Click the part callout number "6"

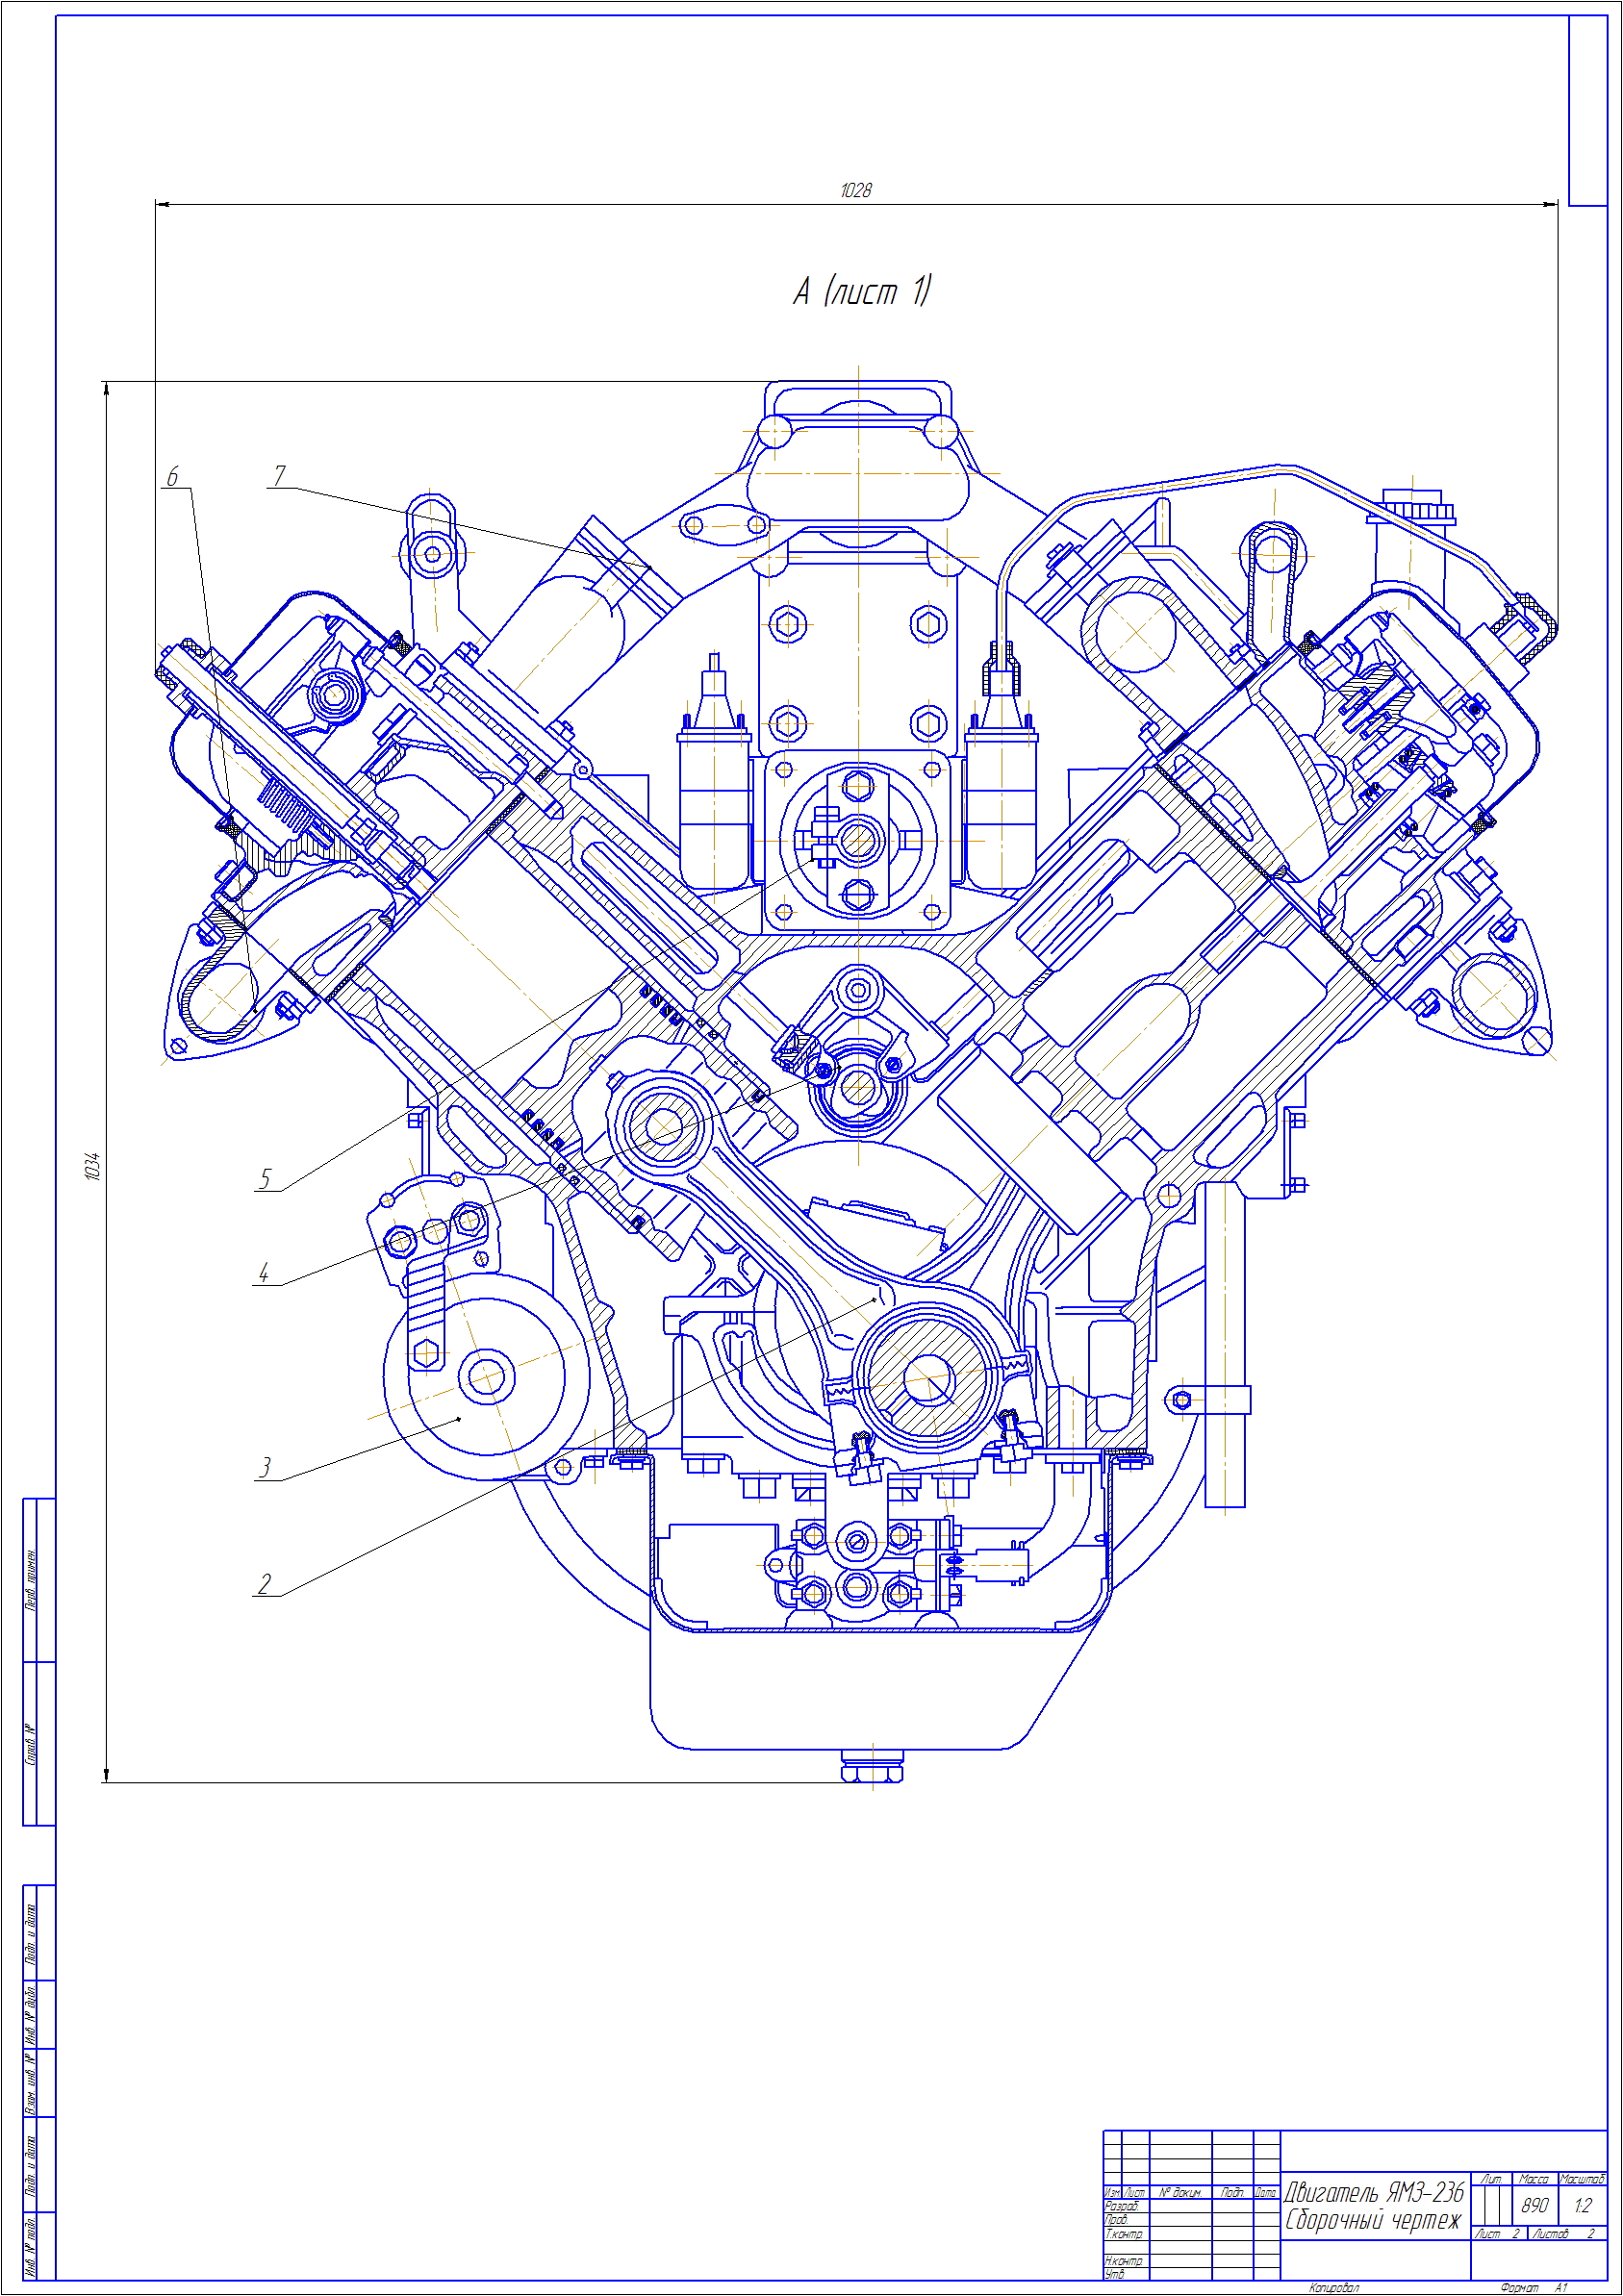pos(173,476)
